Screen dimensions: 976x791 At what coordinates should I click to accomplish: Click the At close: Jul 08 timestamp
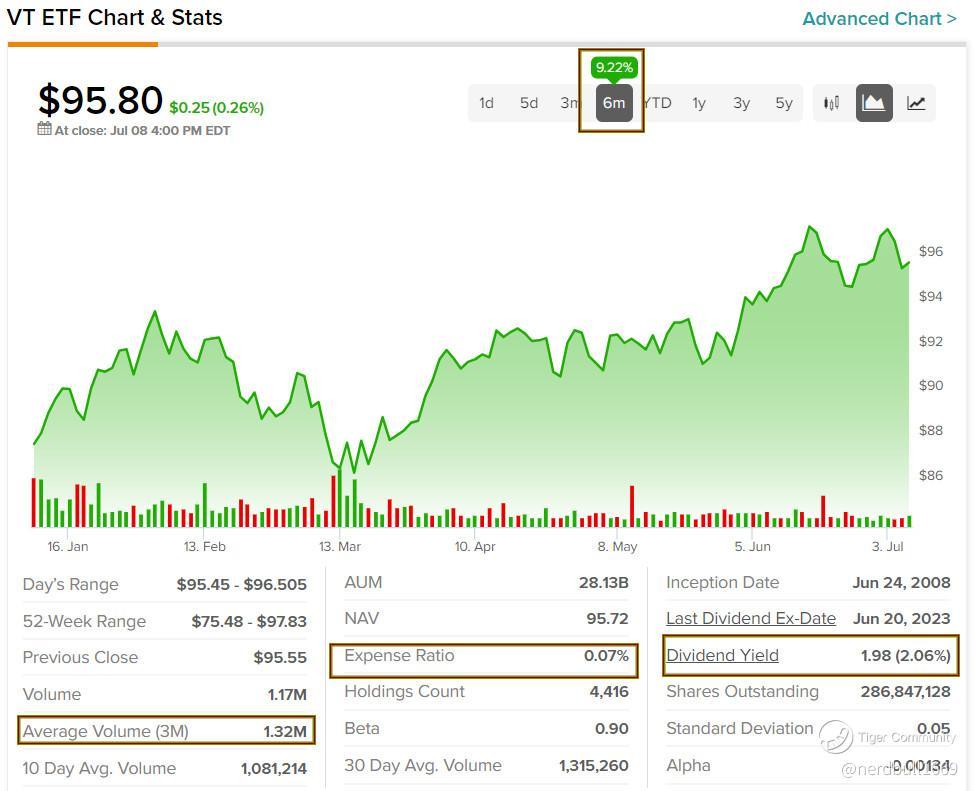pos(142,131)
